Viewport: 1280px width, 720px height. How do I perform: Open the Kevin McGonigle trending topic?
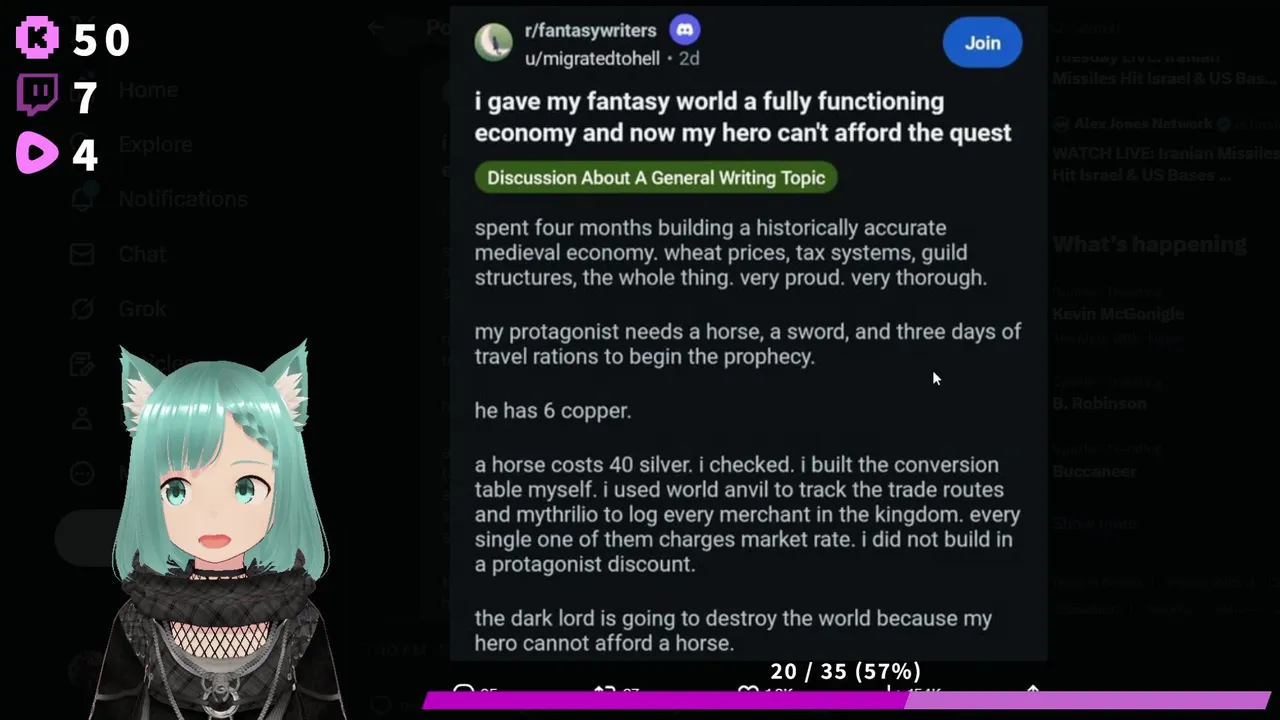pos(1118,314)
